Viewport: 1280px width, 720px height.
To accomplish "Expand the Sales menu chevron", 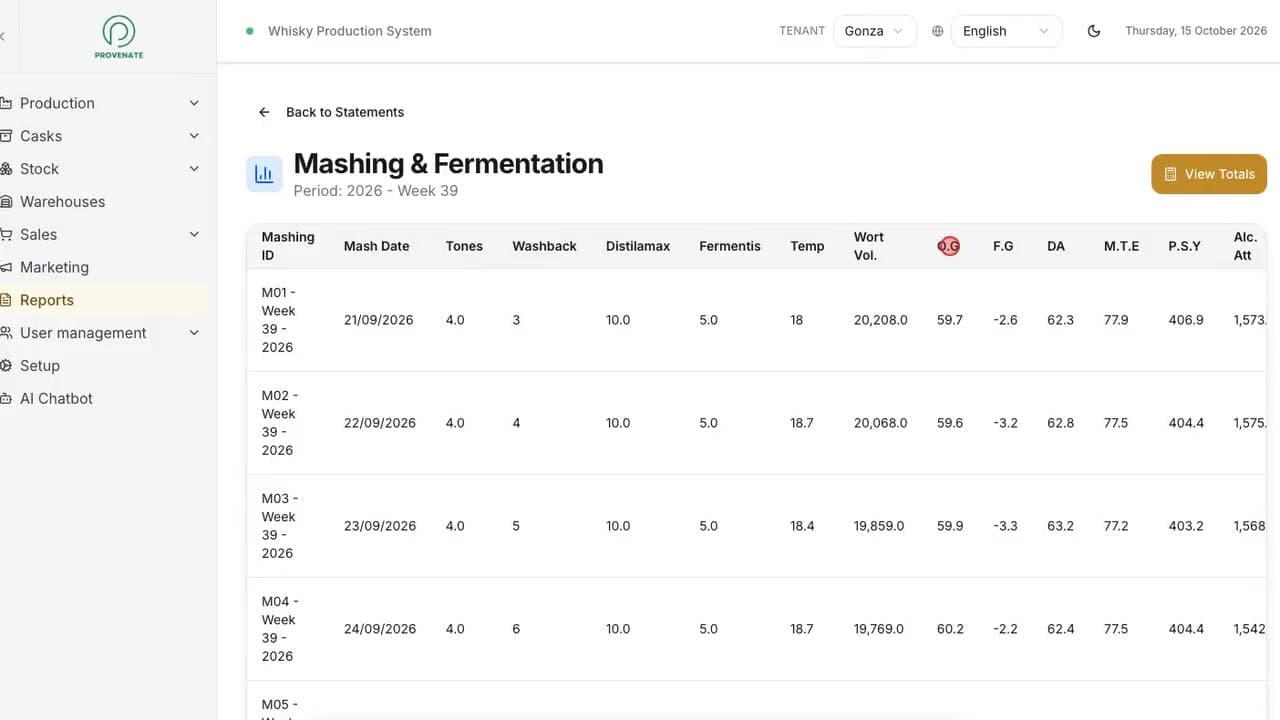I will pyautogui.click(x=194, y=234).
